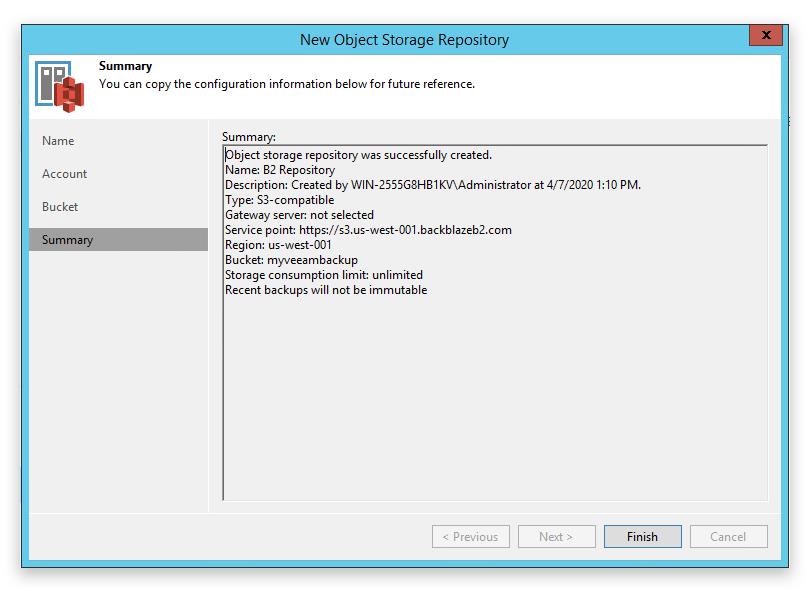Click the 'Type: S3-compatible' line
The width and height of the screenshot is (810, 591).
pos(279,200)
